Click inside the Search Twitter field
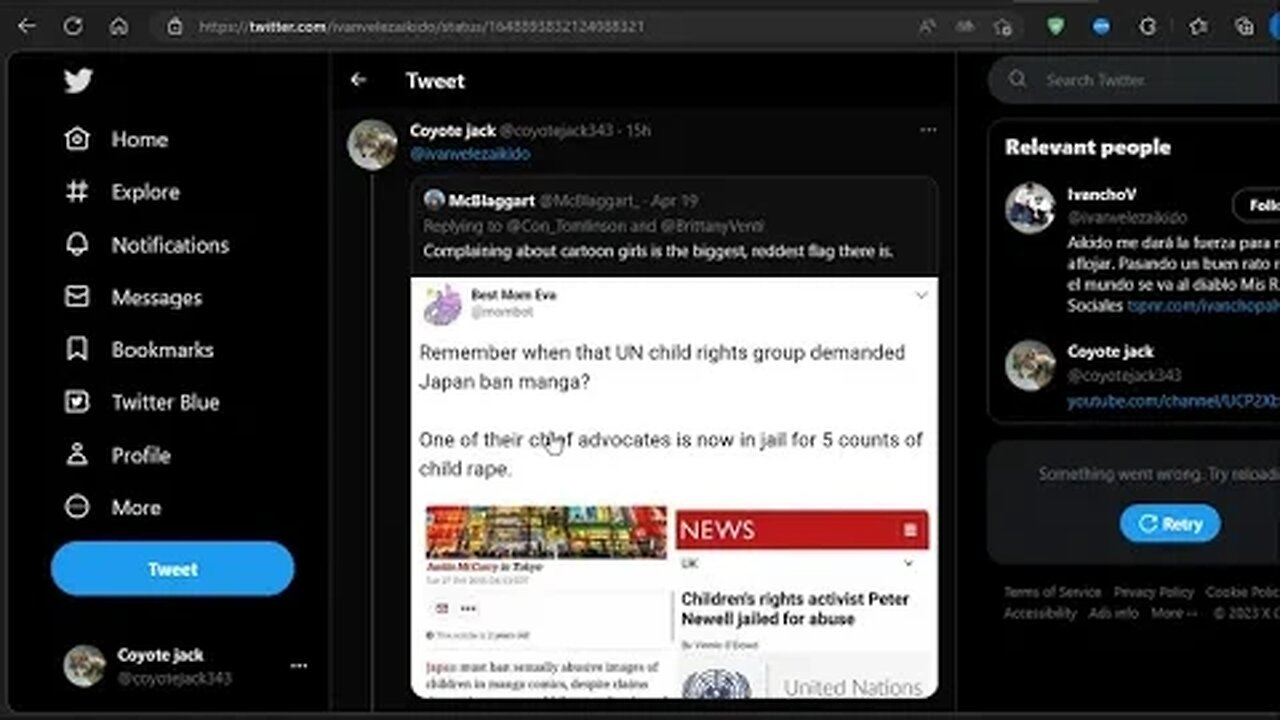The width and height of the screenshot is (1280, 720). (x=1134, y=80)
